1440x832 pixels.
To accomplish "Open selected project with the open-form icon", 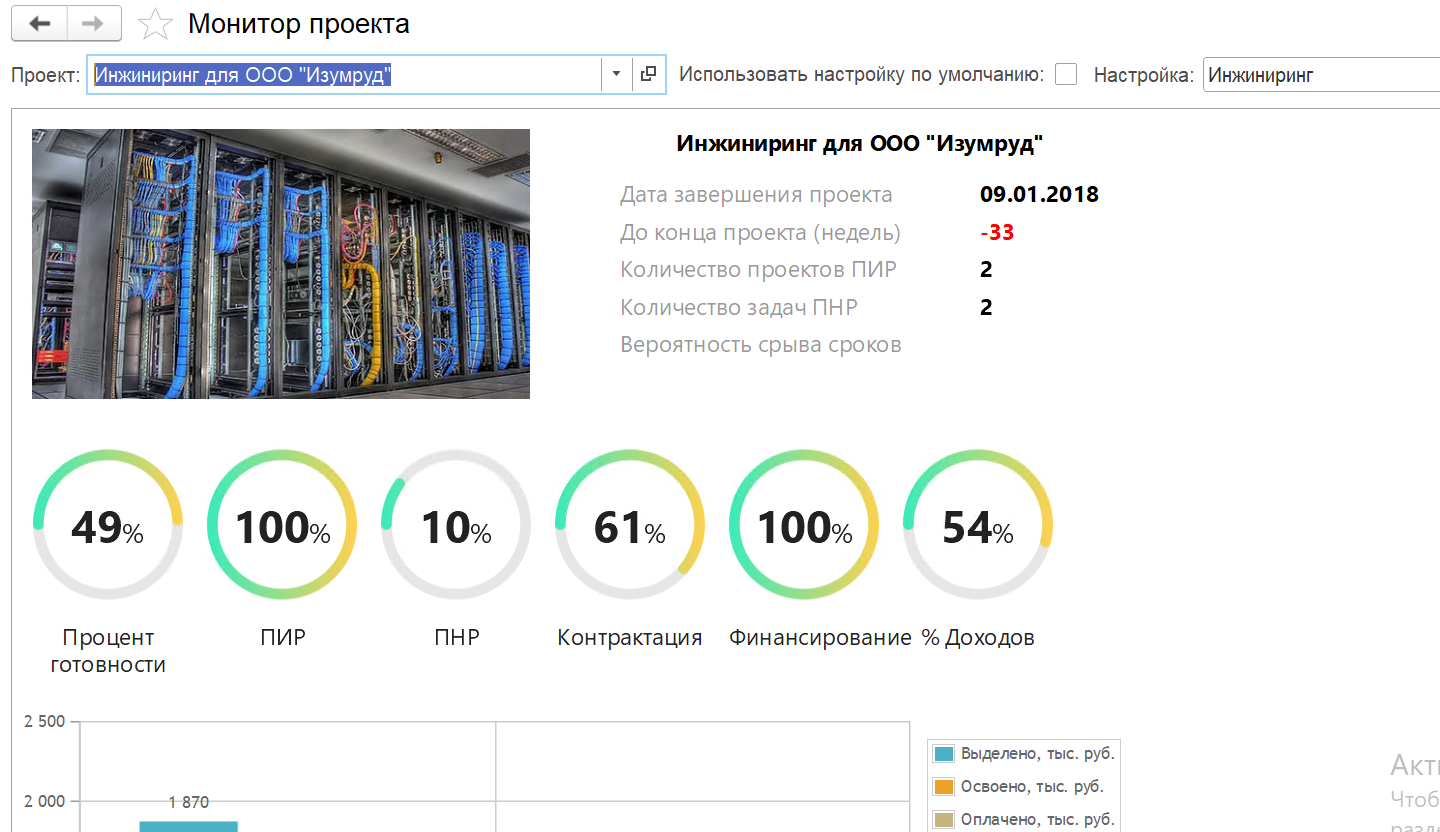I will pos(649,74).
